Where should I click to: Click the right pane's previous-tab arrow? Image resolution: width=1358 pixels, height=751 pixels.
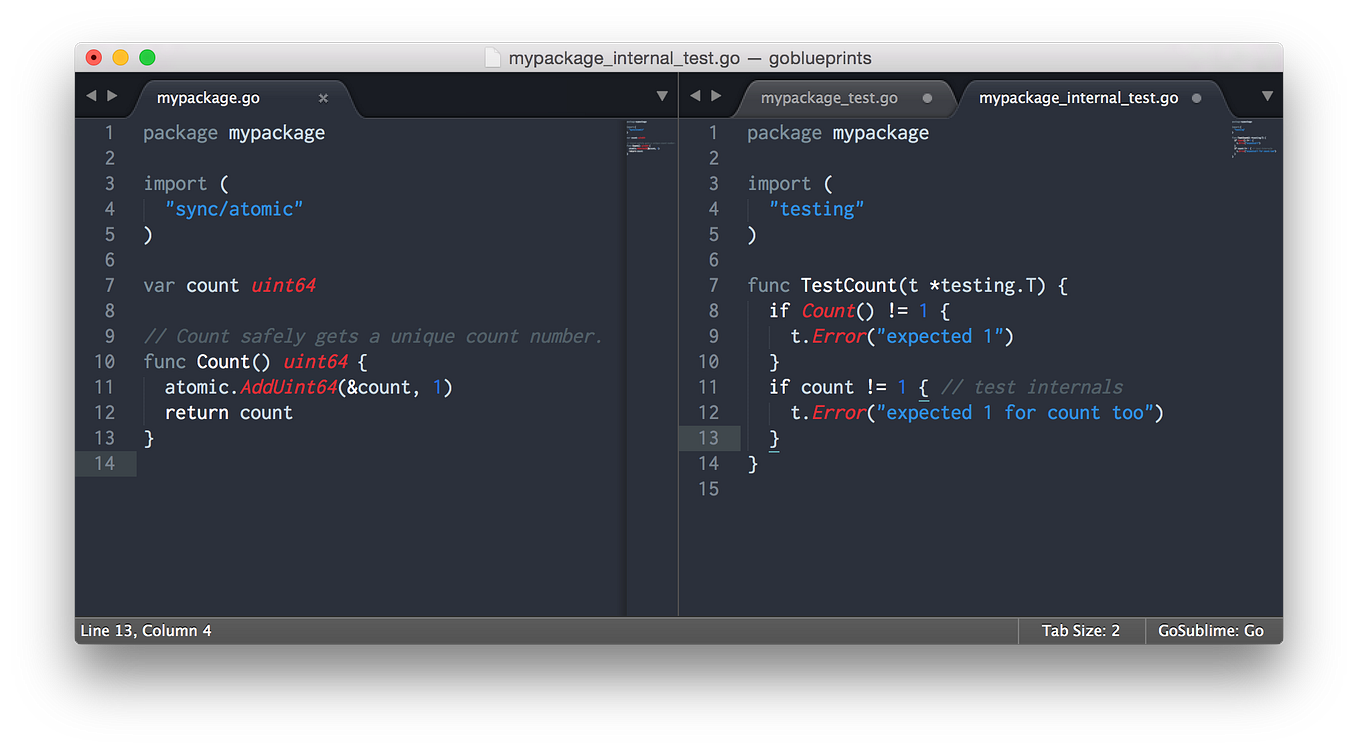(695, 96)
